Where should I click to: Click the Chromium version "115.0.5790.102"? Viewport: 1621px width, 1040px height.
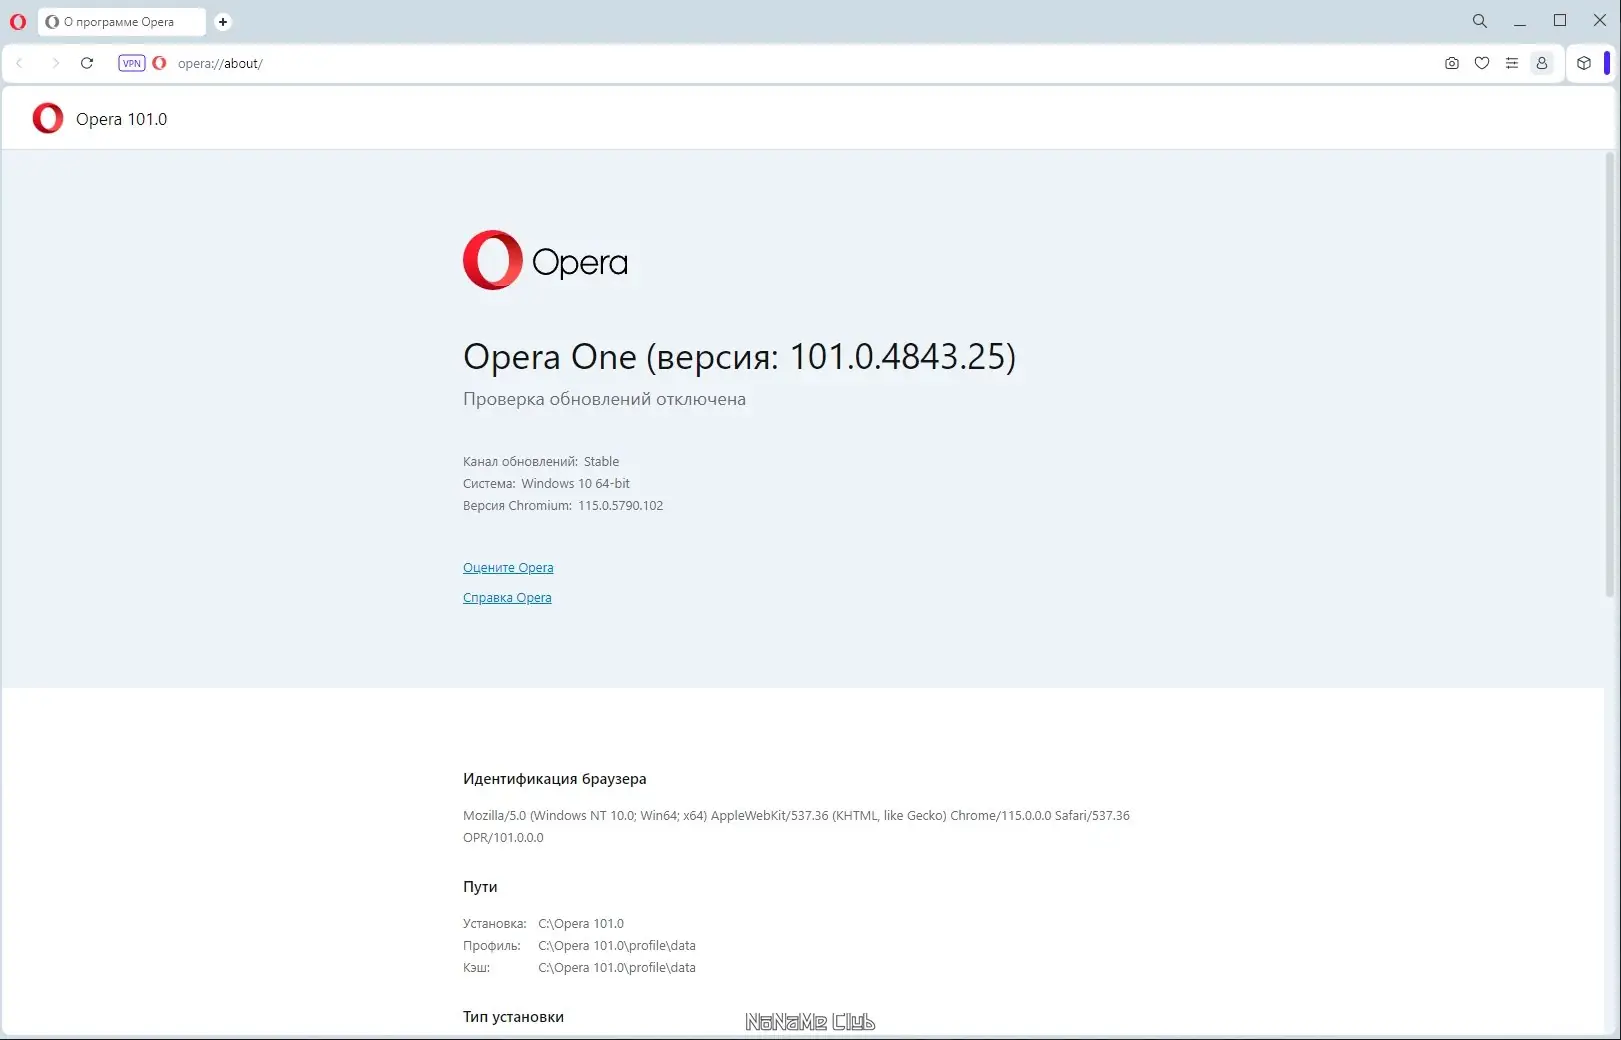pos(620,506)
